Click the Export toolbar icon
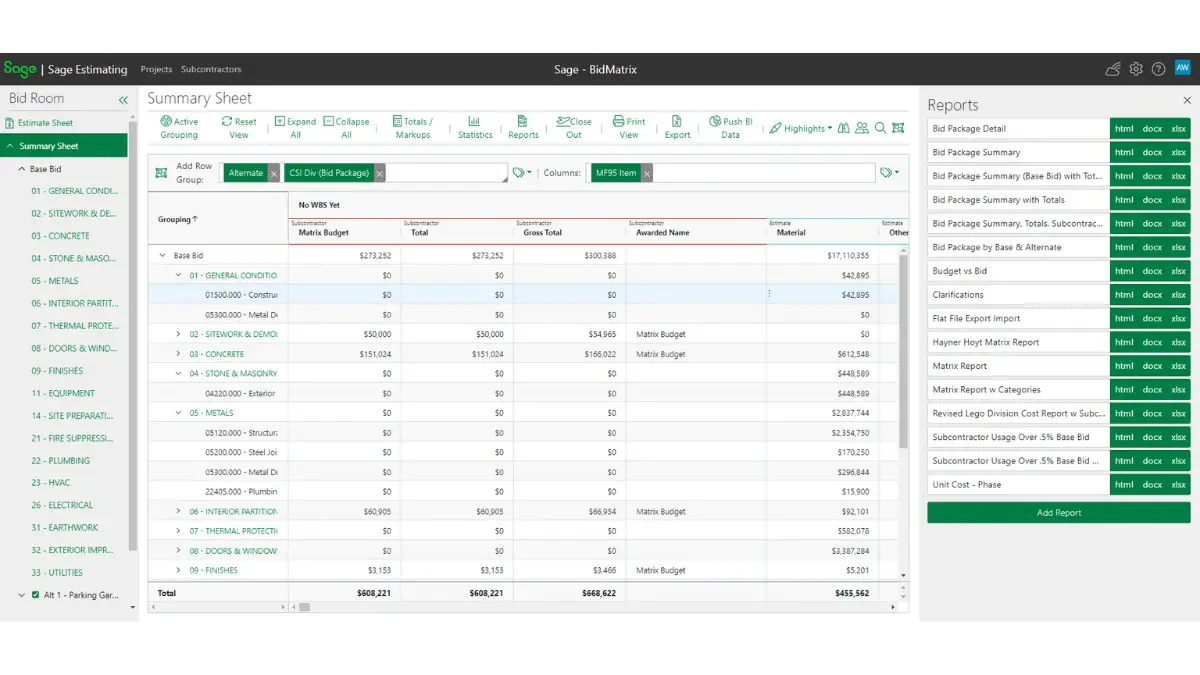1200x675 pixels. click(x=677, y=121)
